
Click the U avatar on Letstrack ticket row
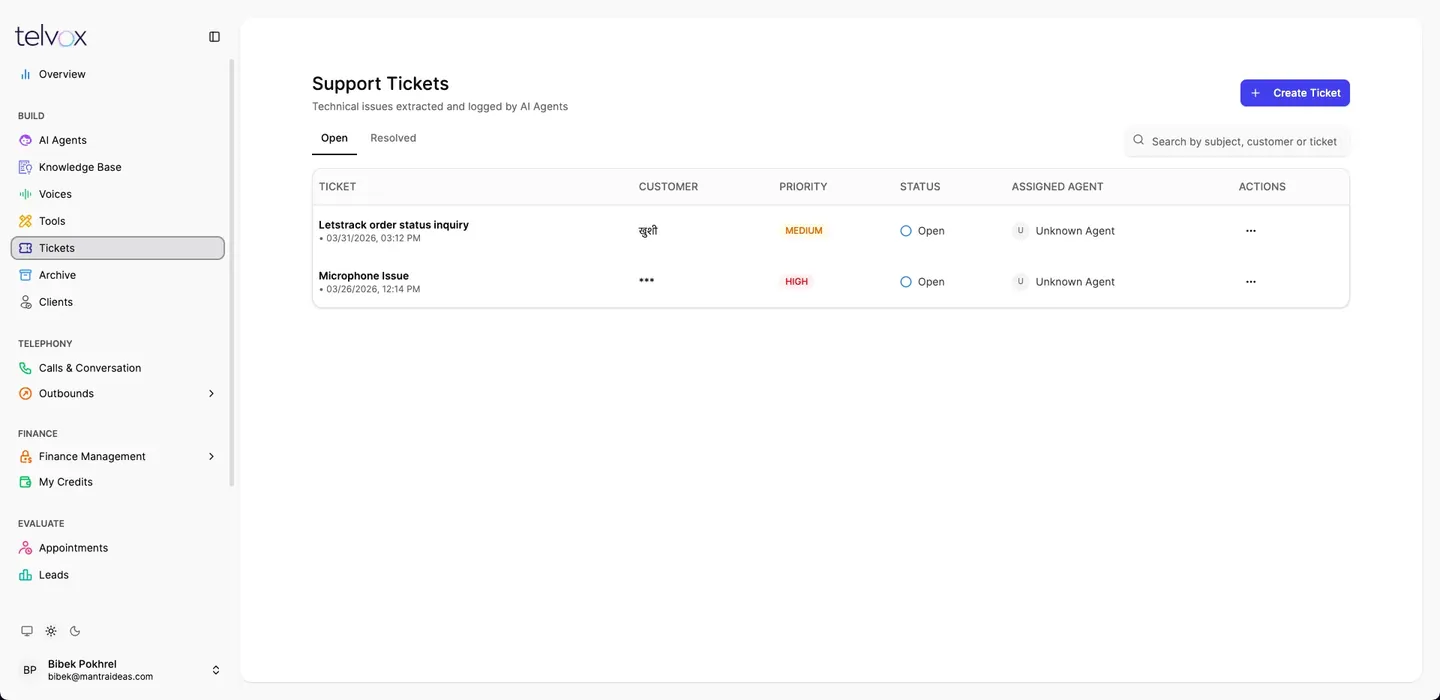(x=1020, y=231)
